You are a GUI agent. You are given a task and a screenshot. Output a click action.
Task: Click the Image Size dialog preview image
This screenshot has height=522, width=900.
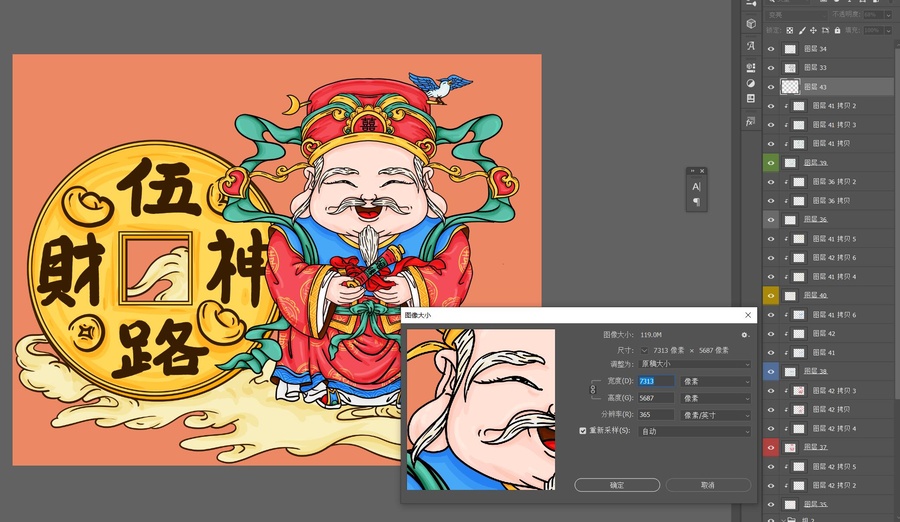click(x=481, y=409)
